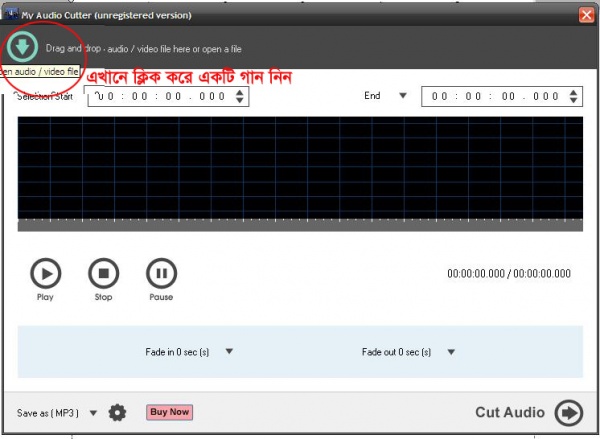Image resolution: width=600 pixels, height=439 pixels.
Task: Click the 00:00:00.000 / 00:00:00.000 position readout
Action: pos(509,274)
